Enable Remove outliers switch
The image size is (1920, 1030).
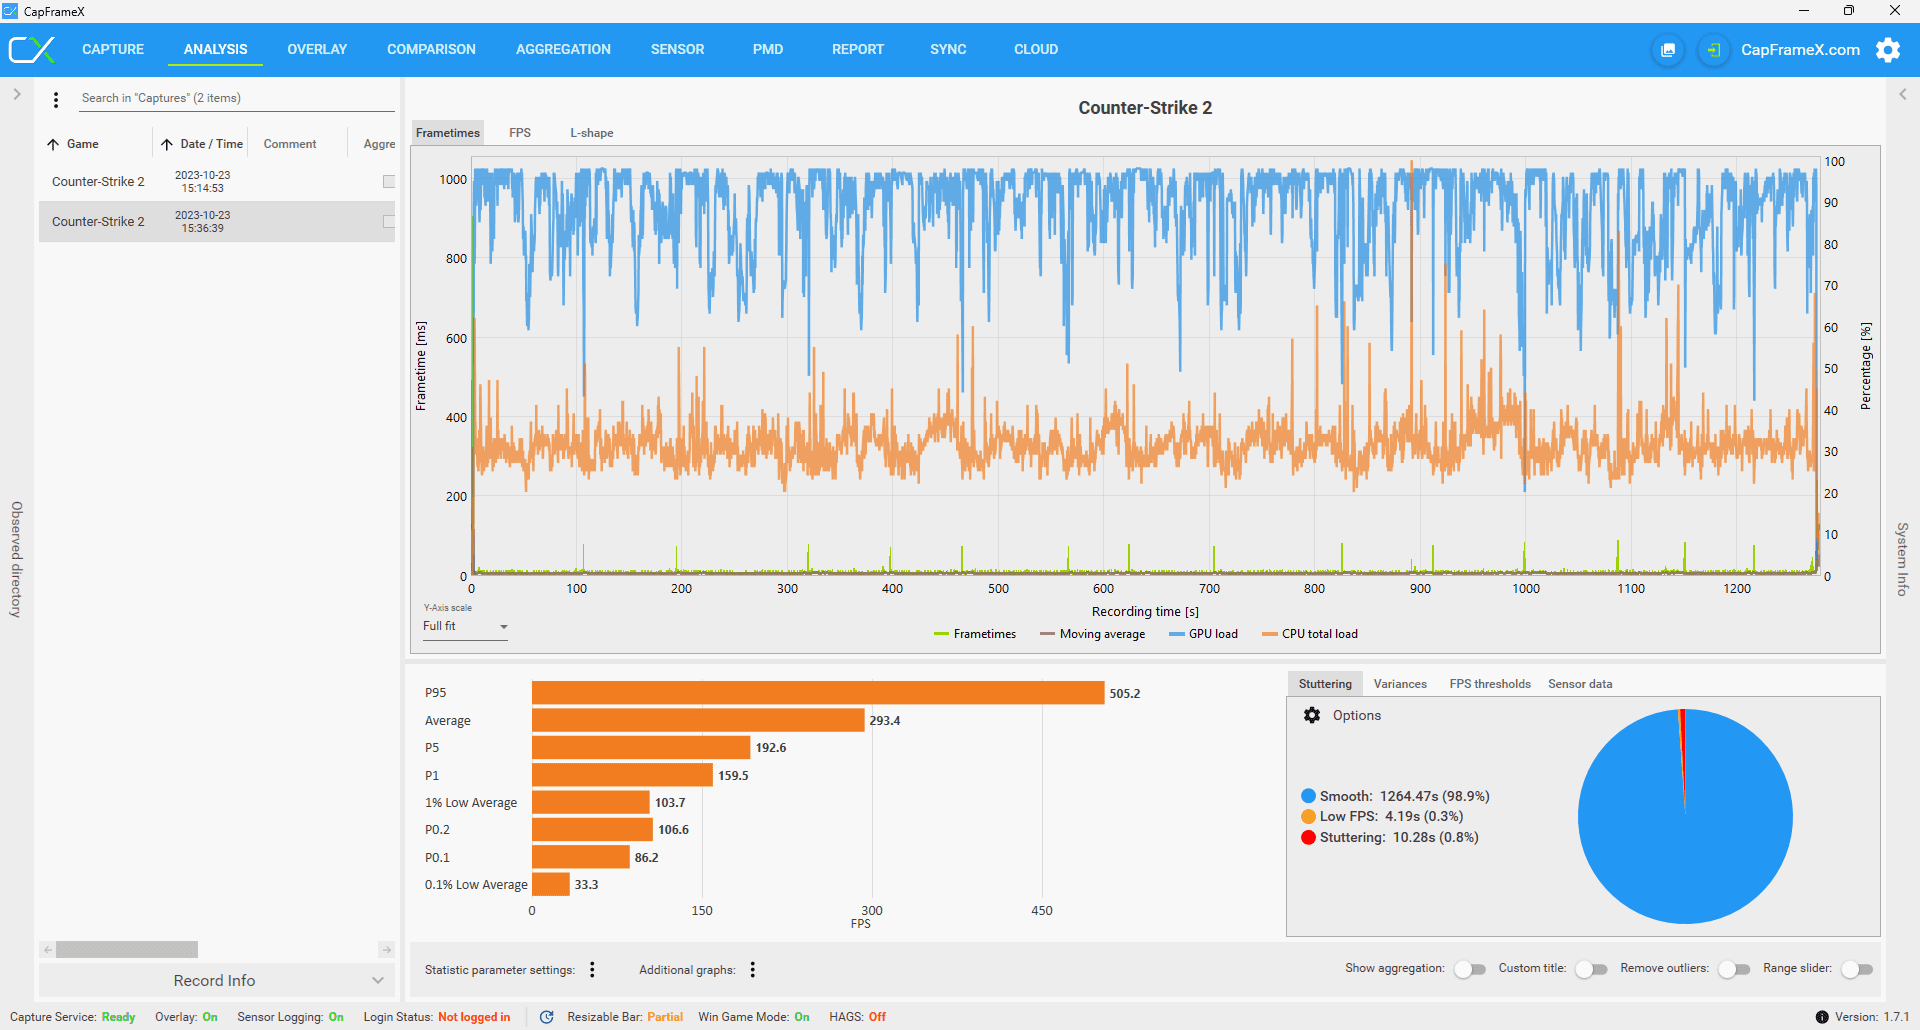[1734, 969]
